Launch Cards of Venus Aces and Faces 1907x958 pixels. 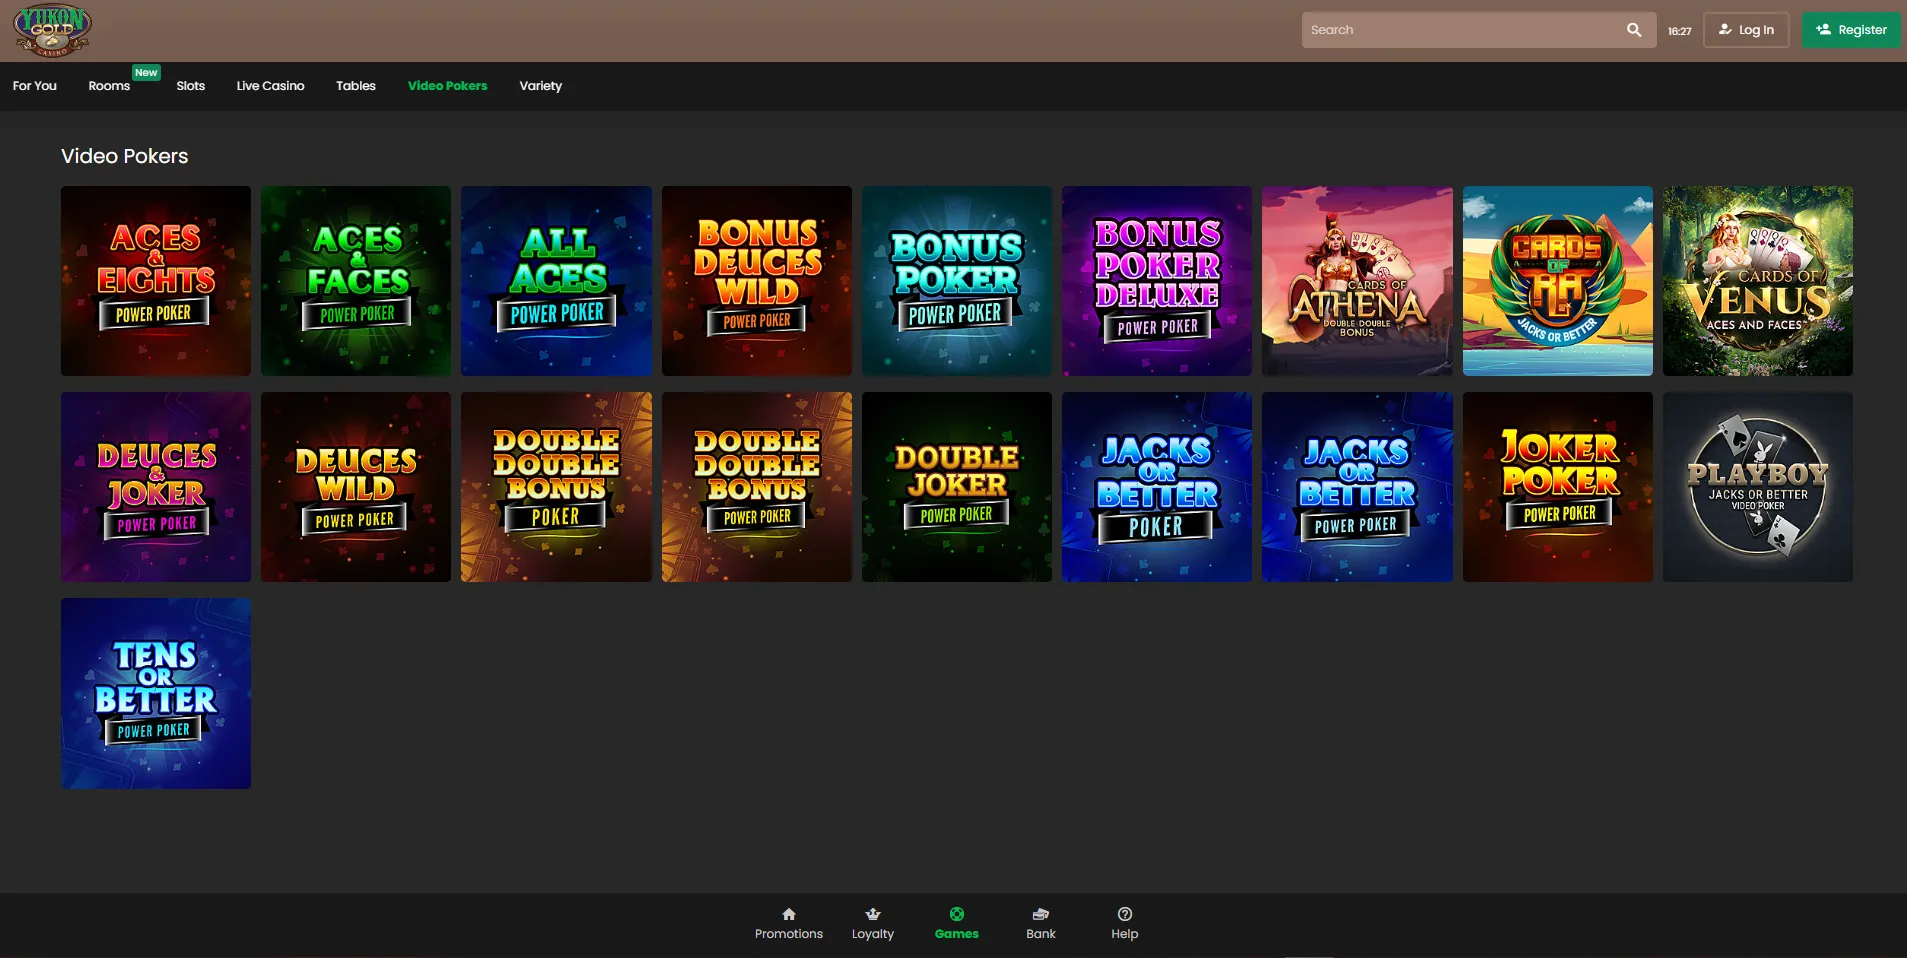pyautogui.click(x=1758, y=281)
